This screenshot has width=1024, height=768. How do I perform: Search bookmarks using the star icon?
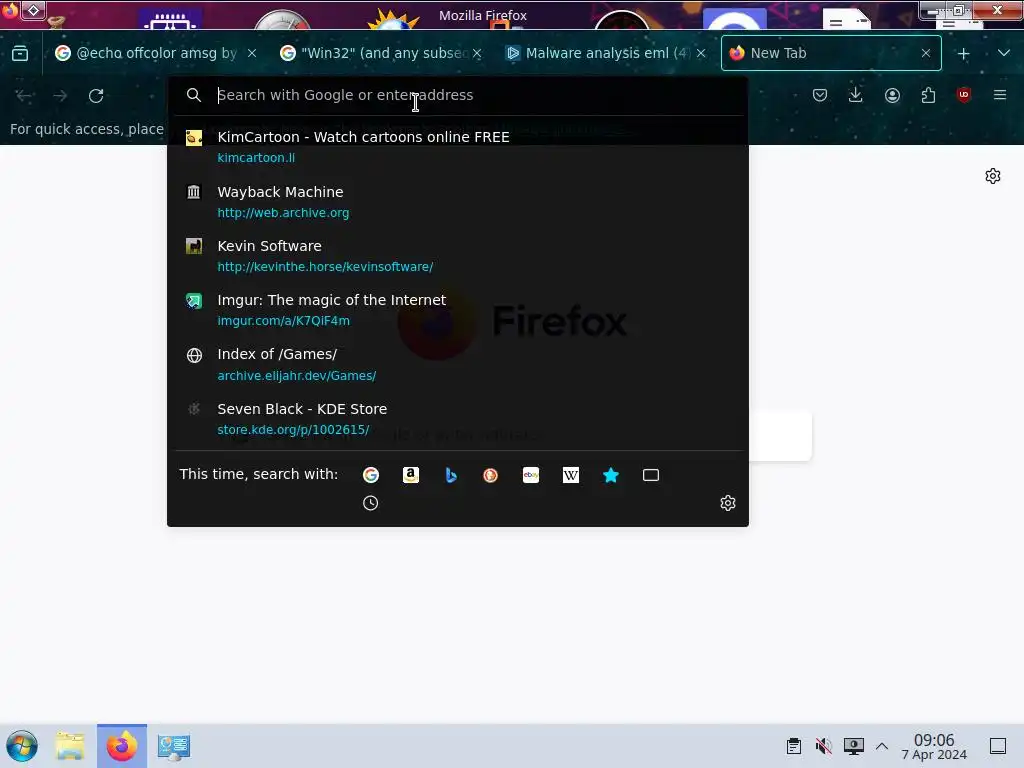point(611,475)
